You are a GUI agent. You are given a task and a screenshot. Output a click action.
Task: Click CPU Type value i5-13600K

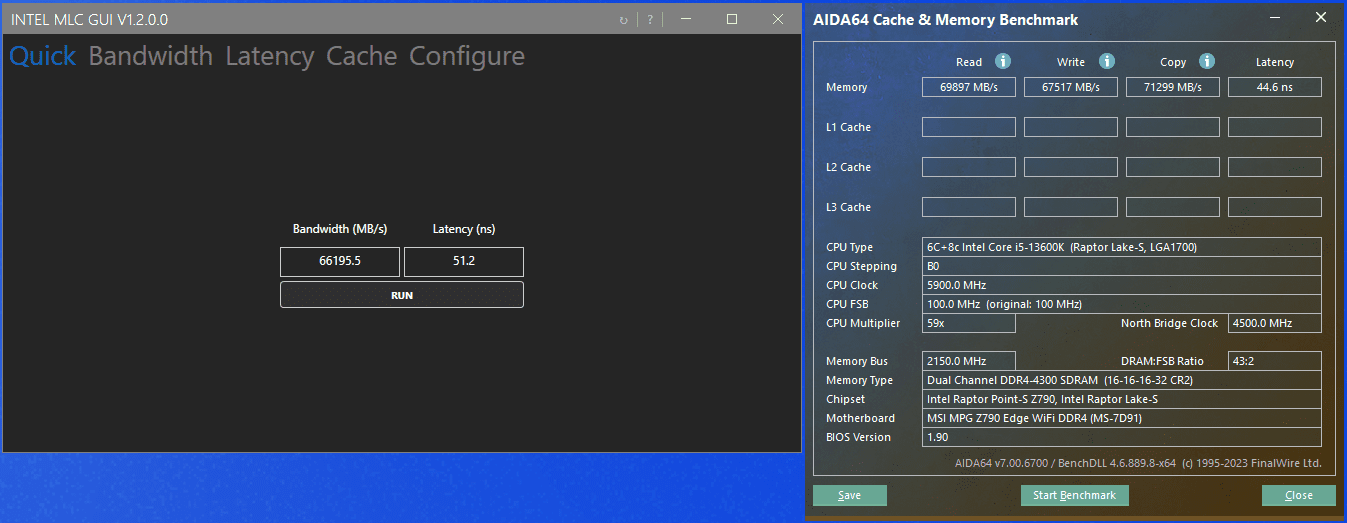[x=1122, y=247]
